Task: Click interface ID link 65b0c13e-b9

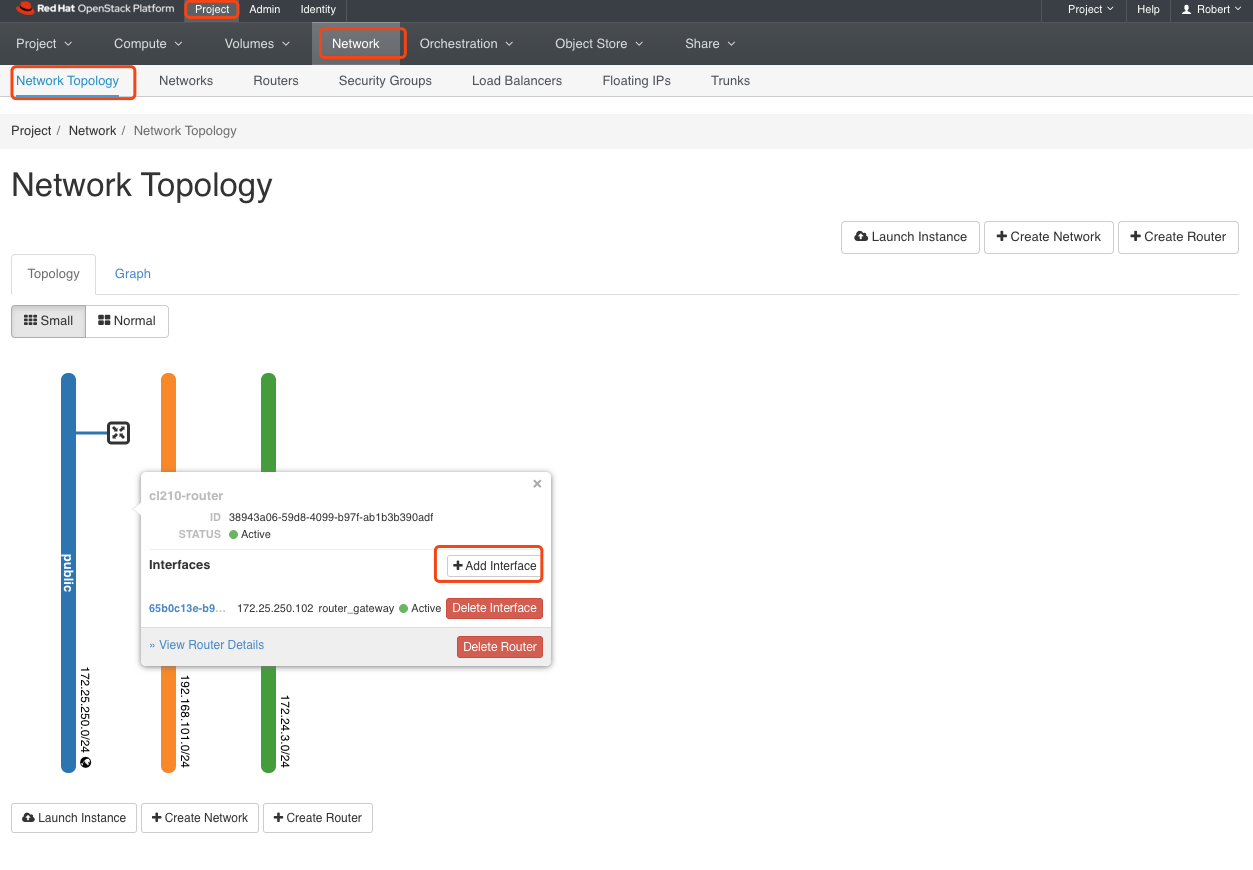Action: tap(187, 608)
